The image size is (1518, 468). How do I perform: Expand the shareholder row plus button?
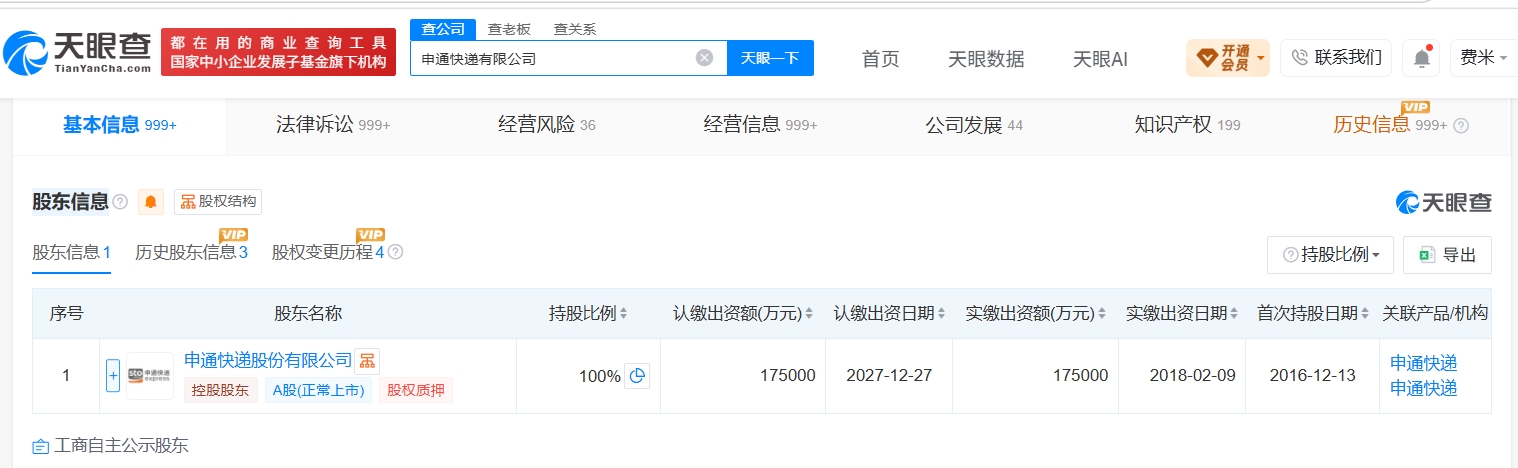[x=113, y=376]
